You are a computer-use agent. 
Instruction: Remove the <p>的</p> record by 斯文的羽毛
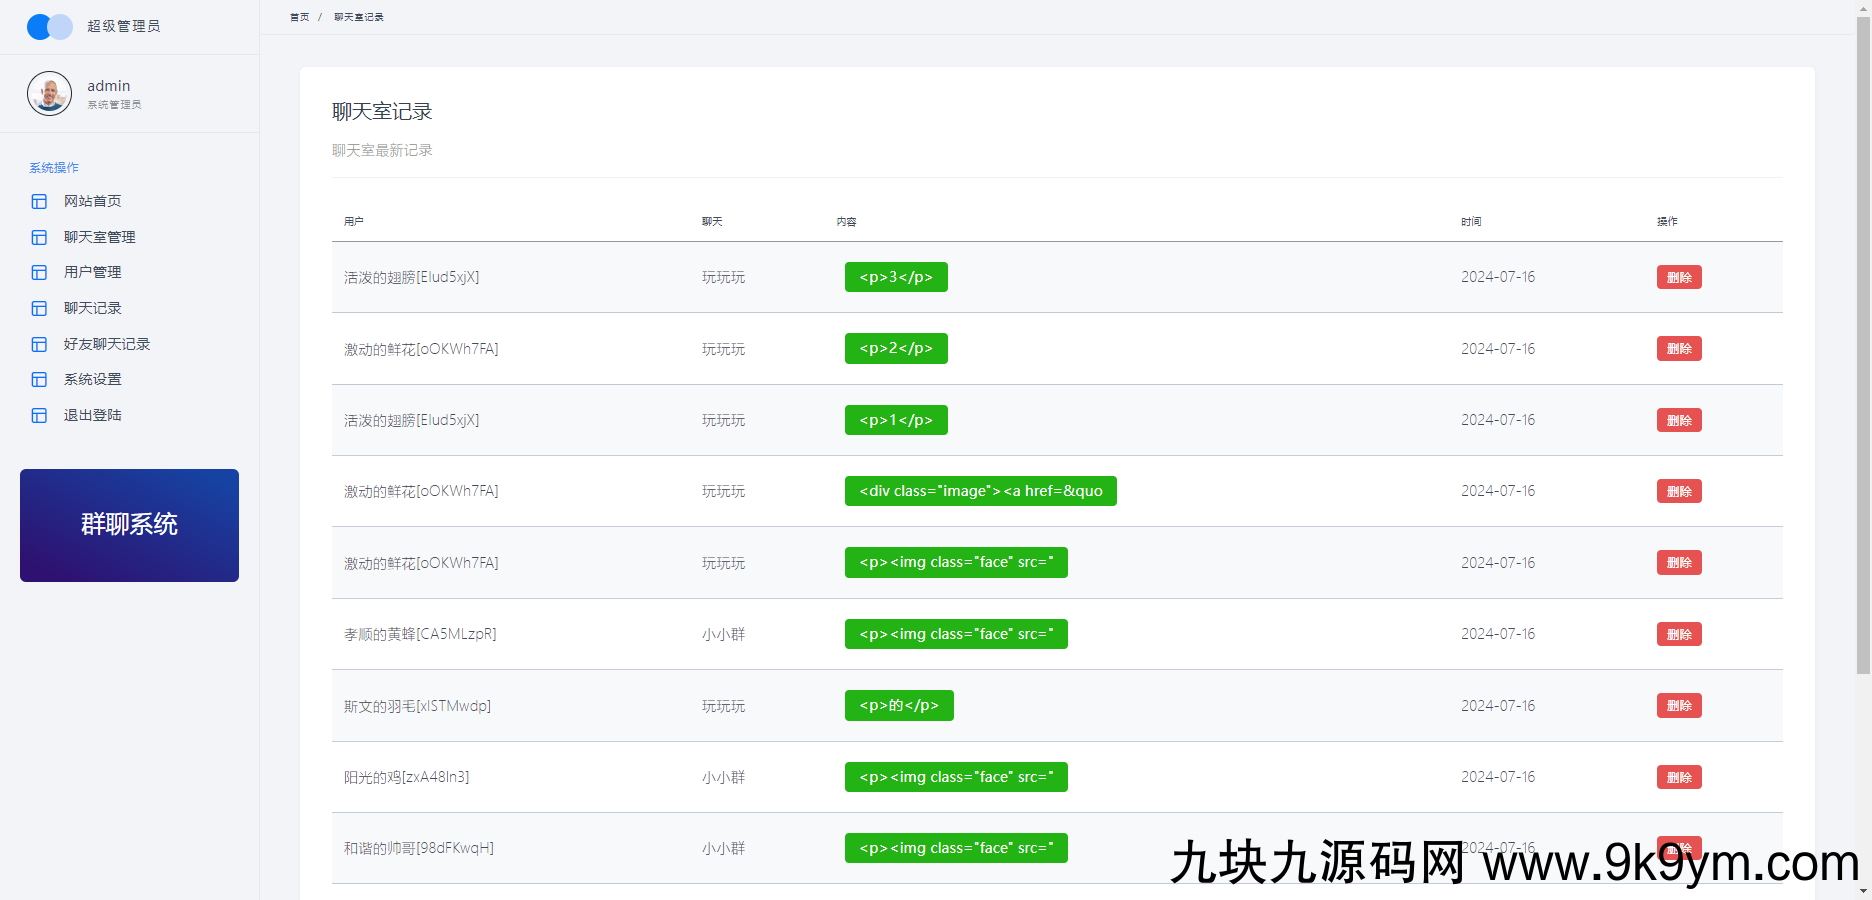point(1678,706)
